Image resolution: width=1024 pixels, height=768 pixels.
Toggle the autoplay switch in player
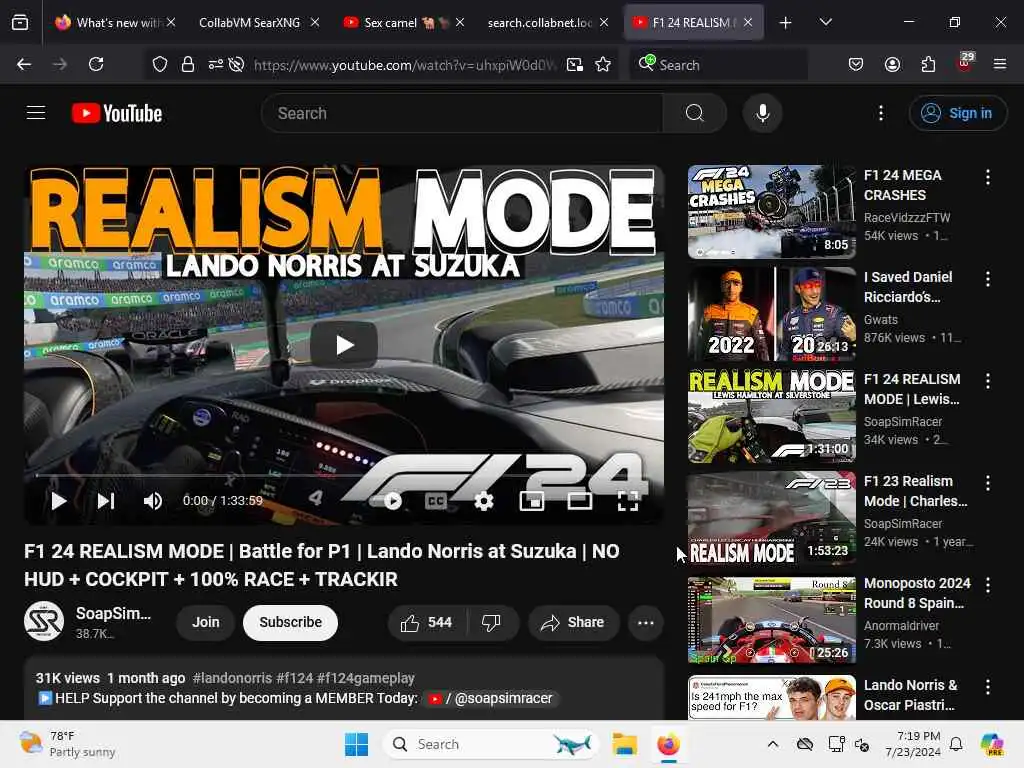coord(387,501)
